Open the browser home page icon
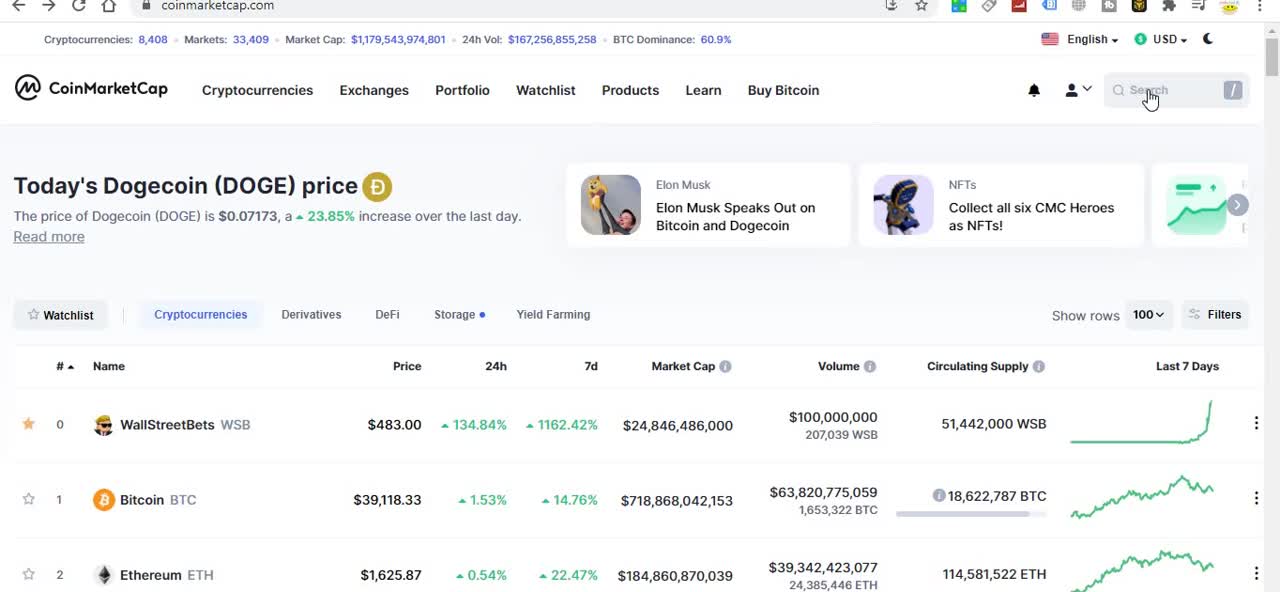1280x592 pixels. tap(109, 6)
